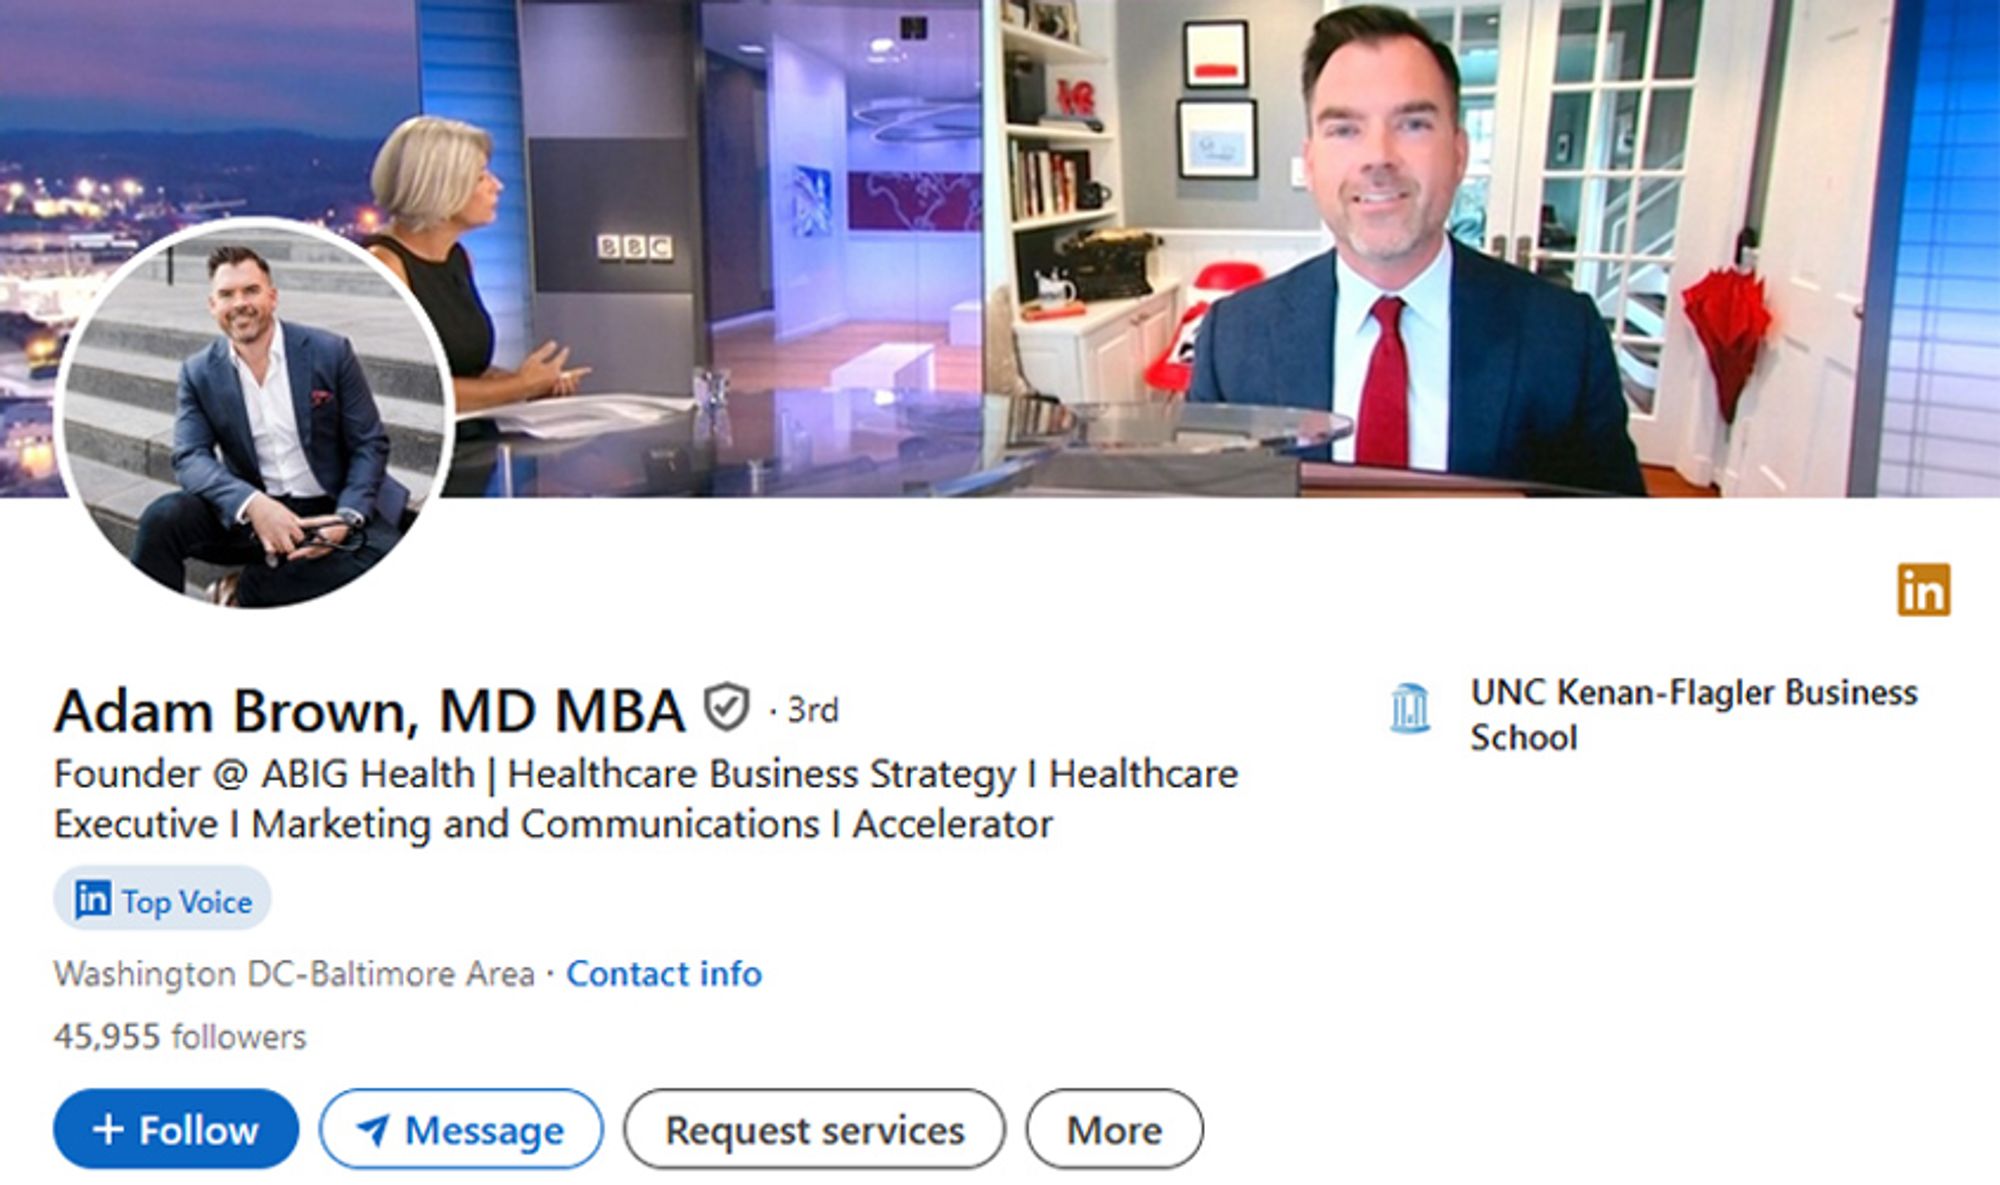The image size is (2000, 1185).
Task: Follow Adam Brown
Action: [176, 1129]
